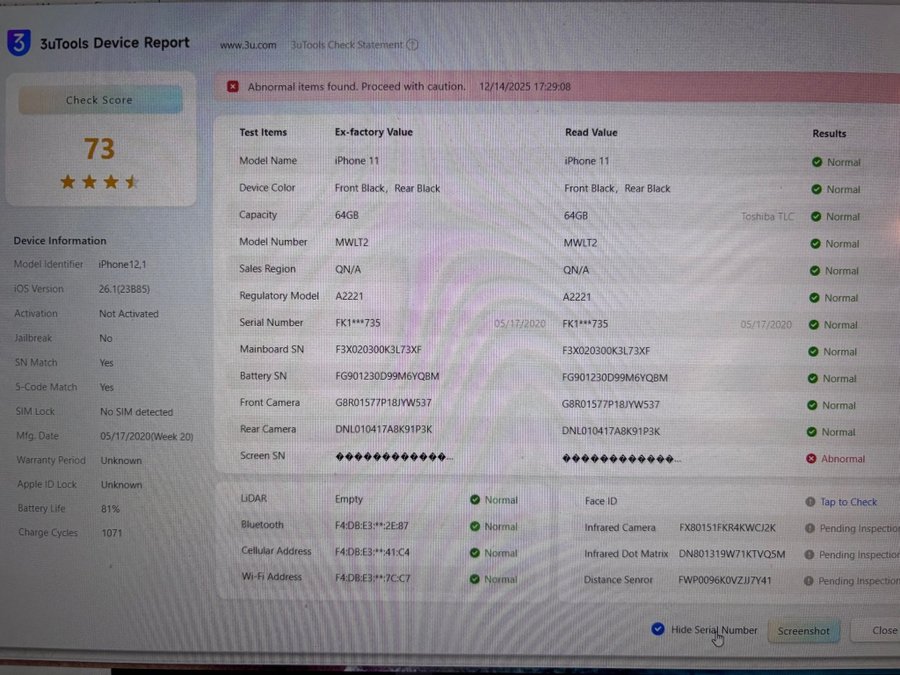
Task: Click the help icon beside Check Statement
Action: coord(412,45)
